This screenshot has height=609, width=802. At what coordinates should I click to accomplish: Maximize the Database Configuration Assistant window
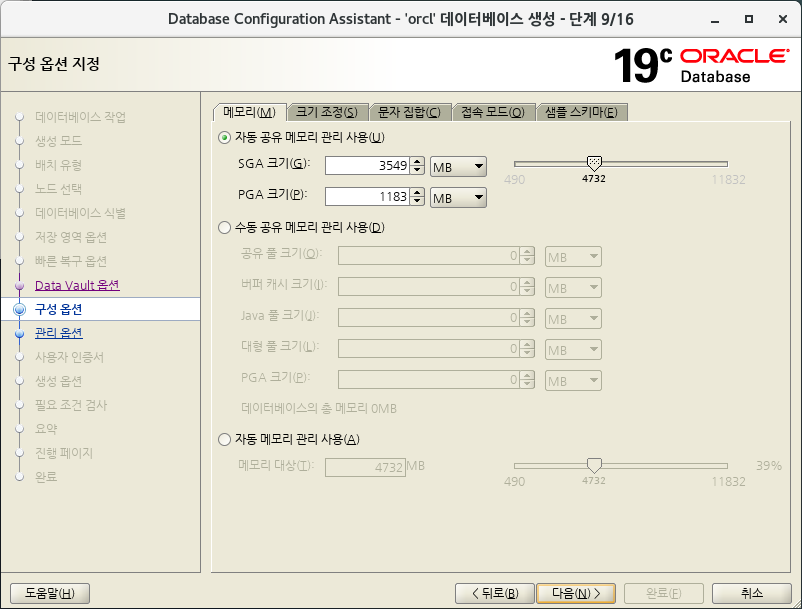(x=749, y=19)
